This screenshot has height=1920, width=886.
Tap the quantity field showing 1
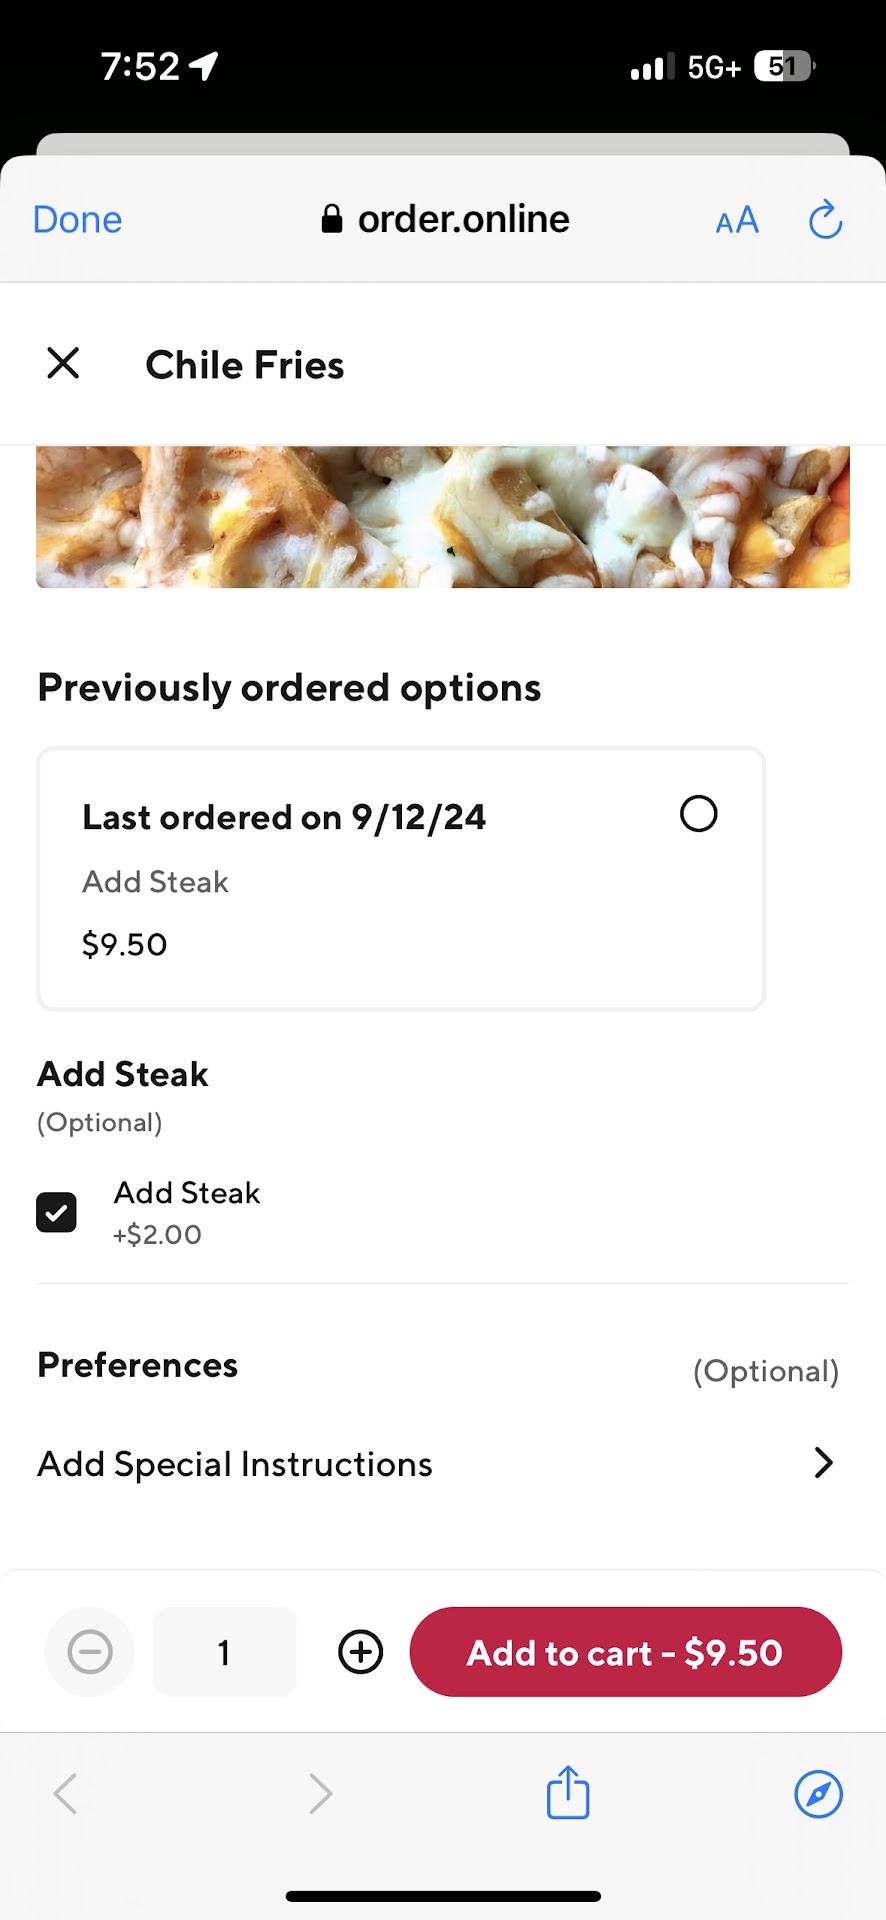pyautogui.click(x=224, y=1652)
